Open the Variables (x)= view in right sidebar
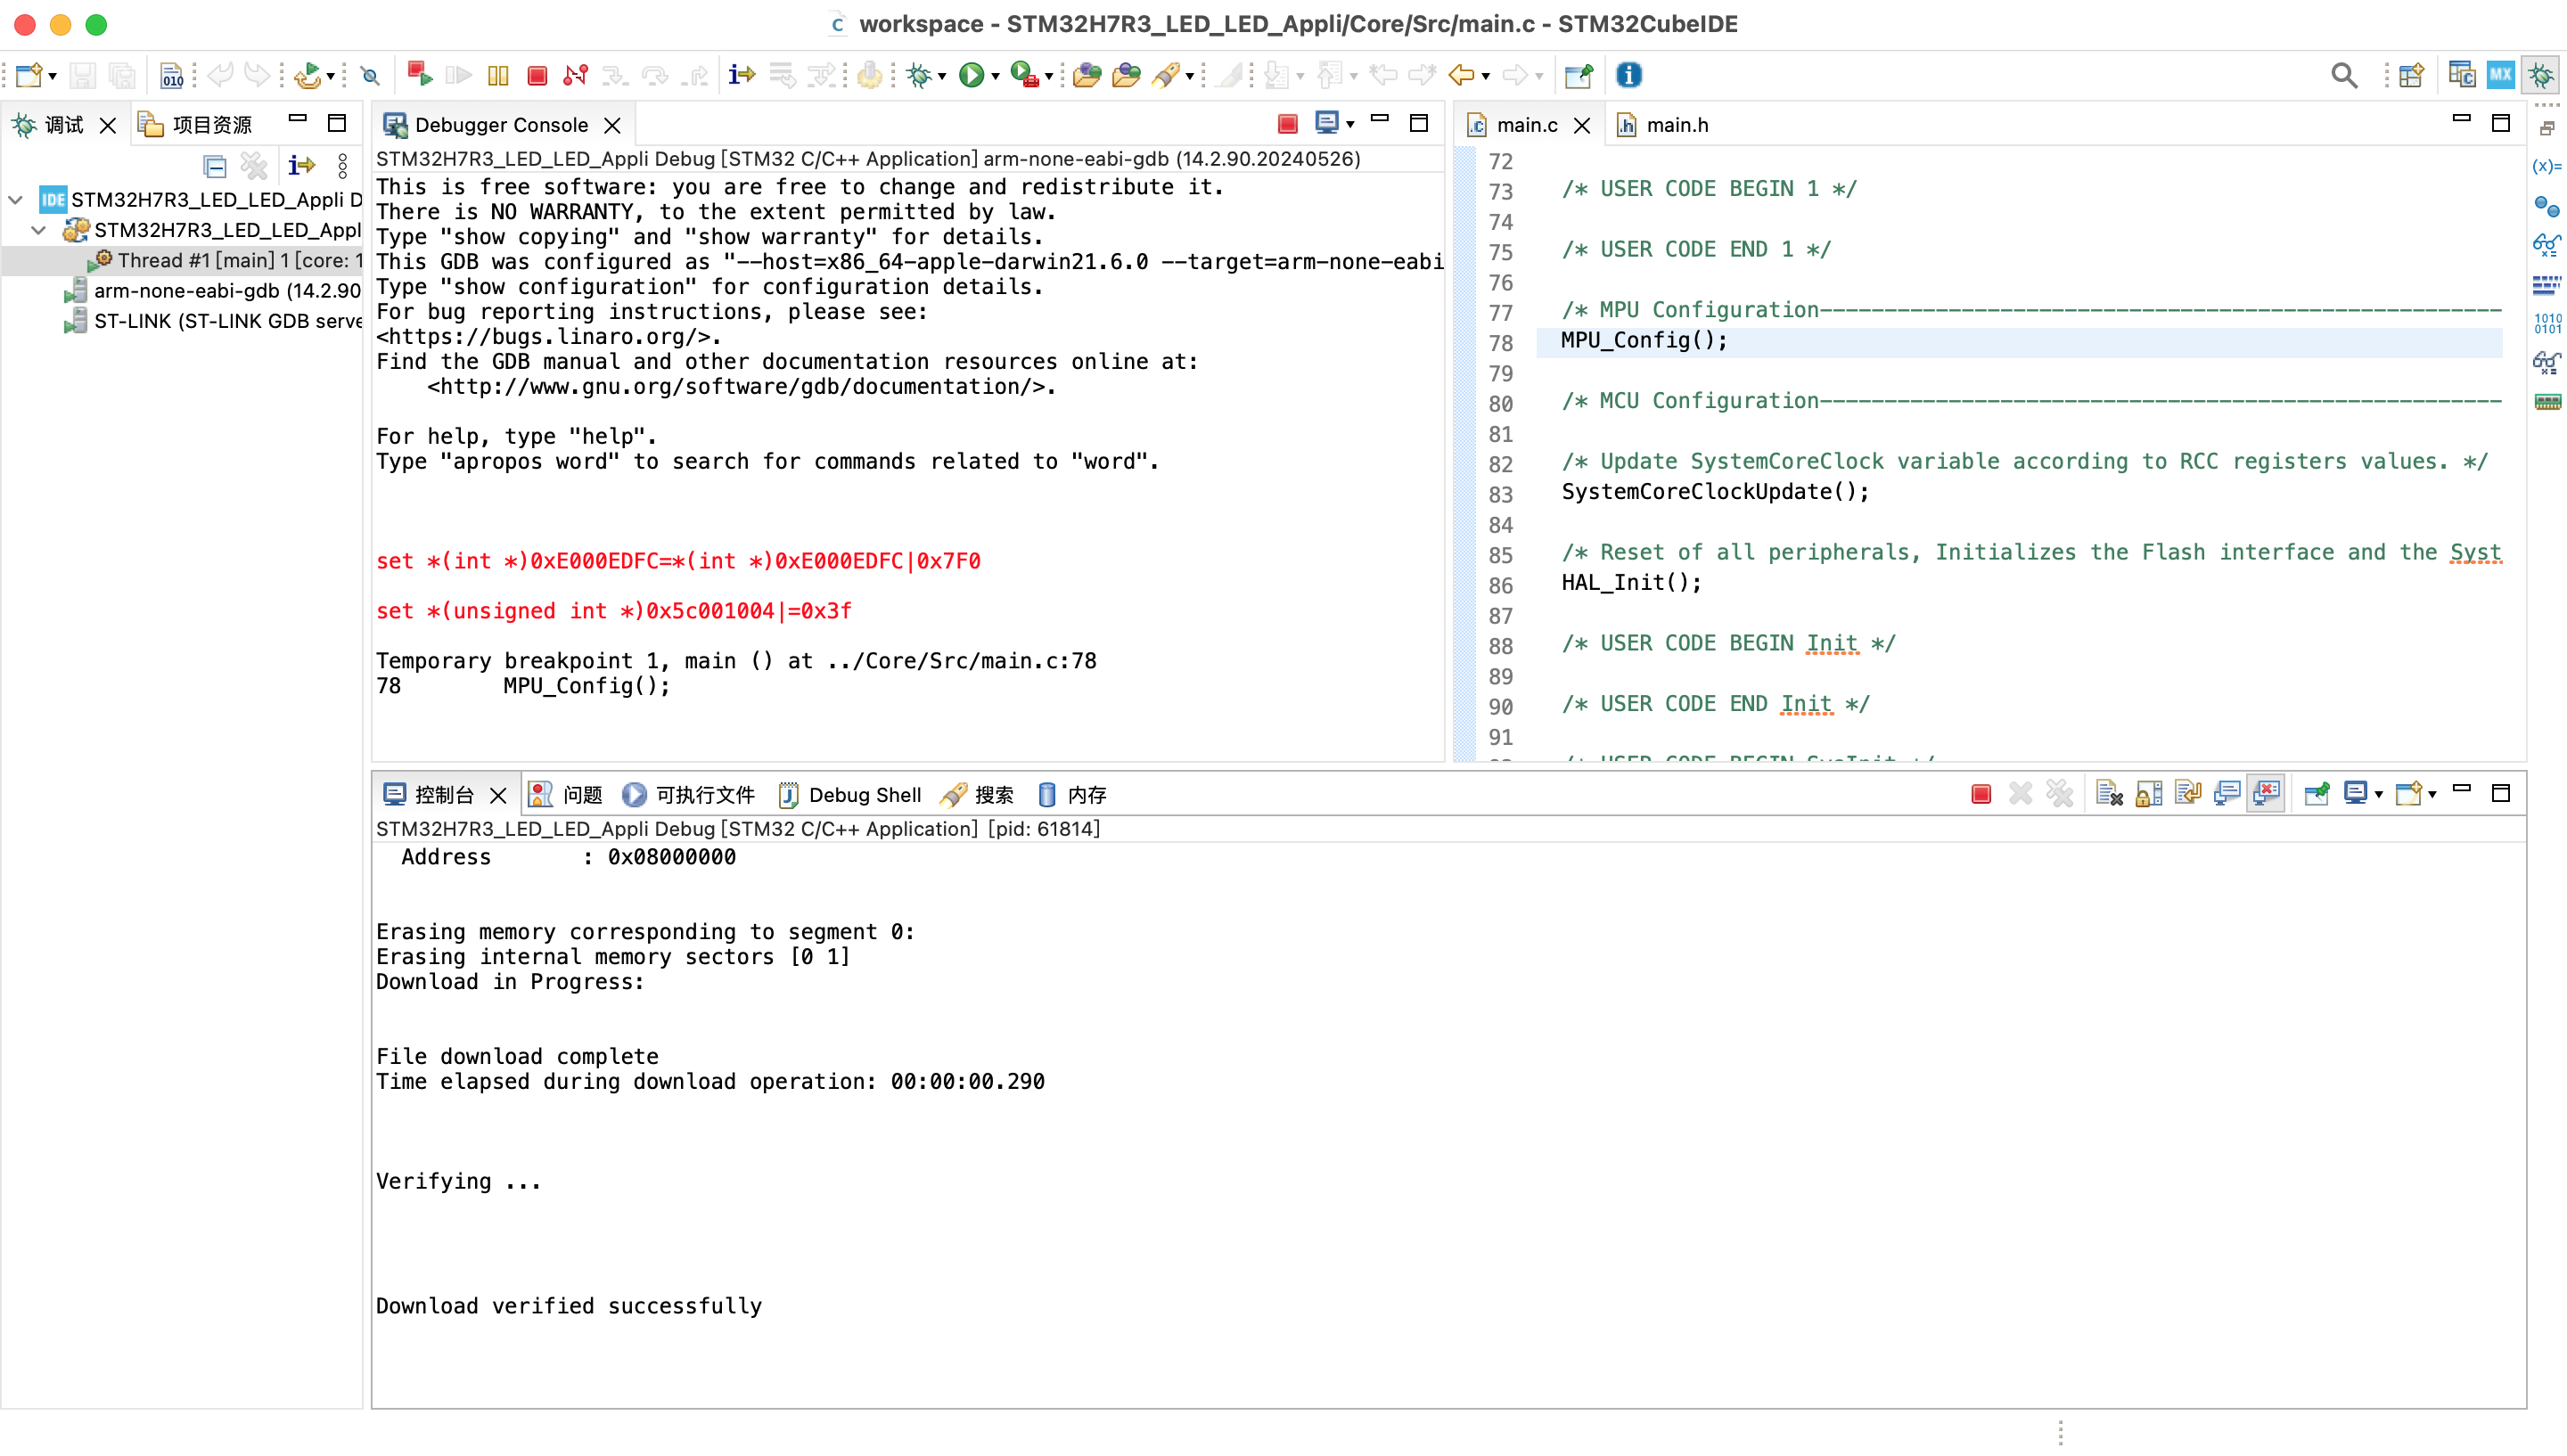Viewport: 2567px width, 1456px height. click(x=2546, y=166)
